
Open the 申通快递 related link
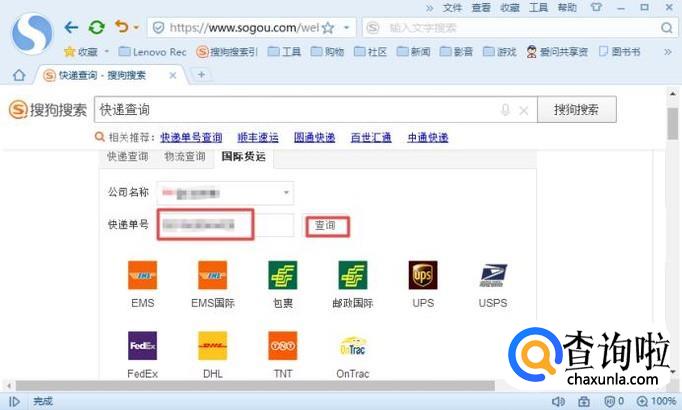pos(428,137)
